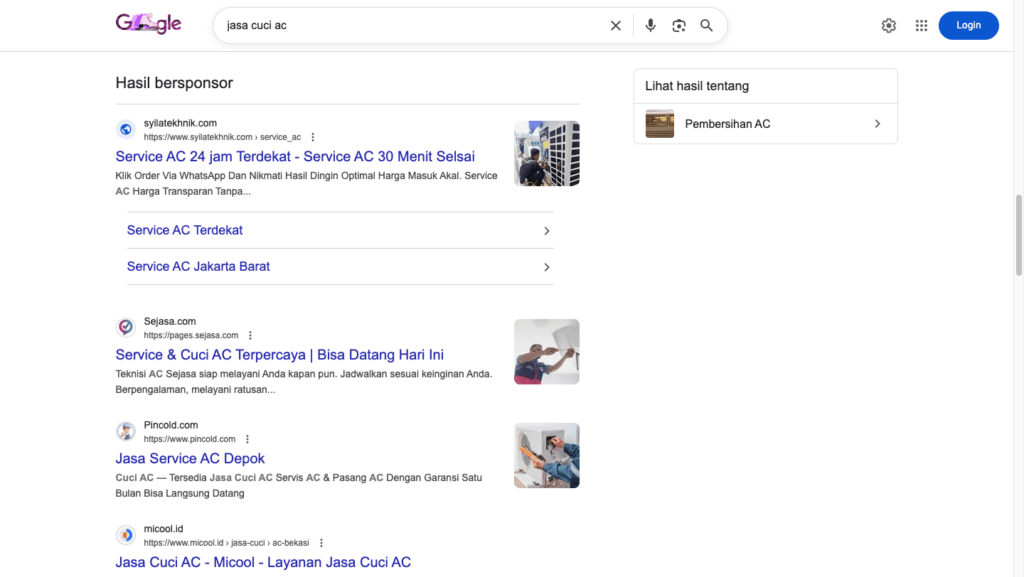Viewport: 1024px width, 577px height.
Task: Click syilatekhnik.com site name text
Action: coord(180,123)
